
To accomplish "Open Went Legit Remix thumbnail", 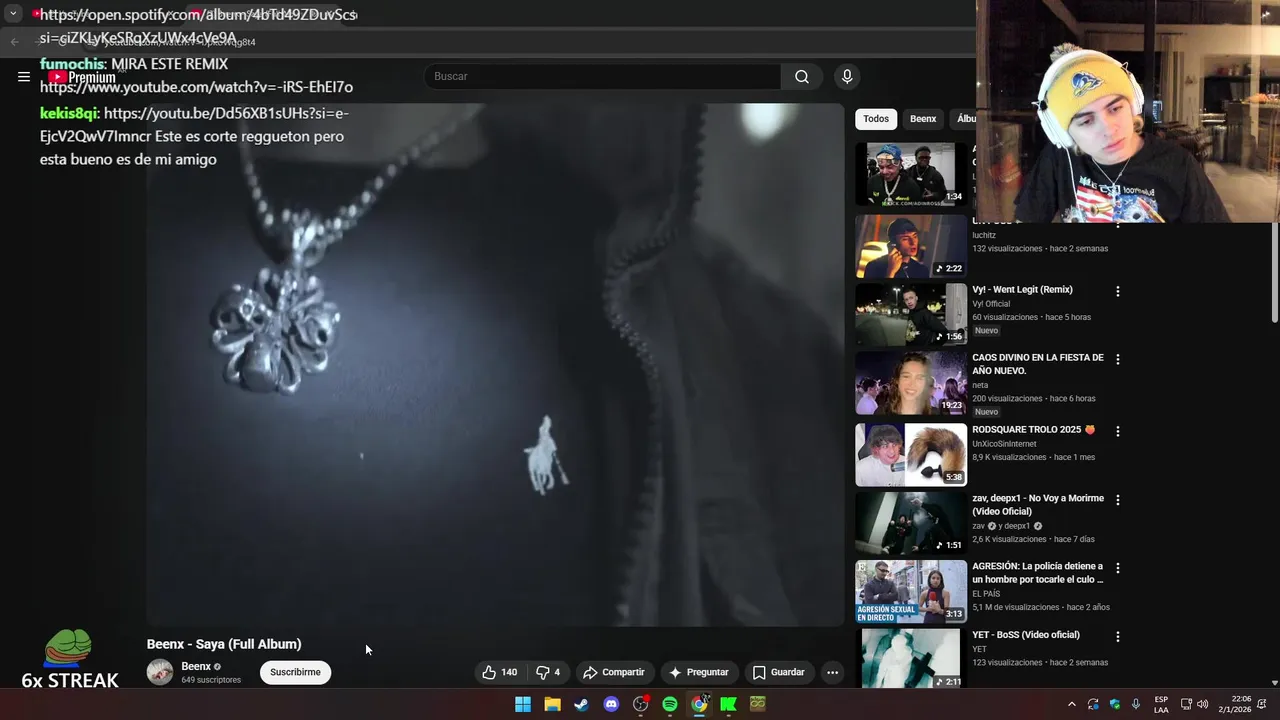I will pyautogui.click(x=911, y=314).
